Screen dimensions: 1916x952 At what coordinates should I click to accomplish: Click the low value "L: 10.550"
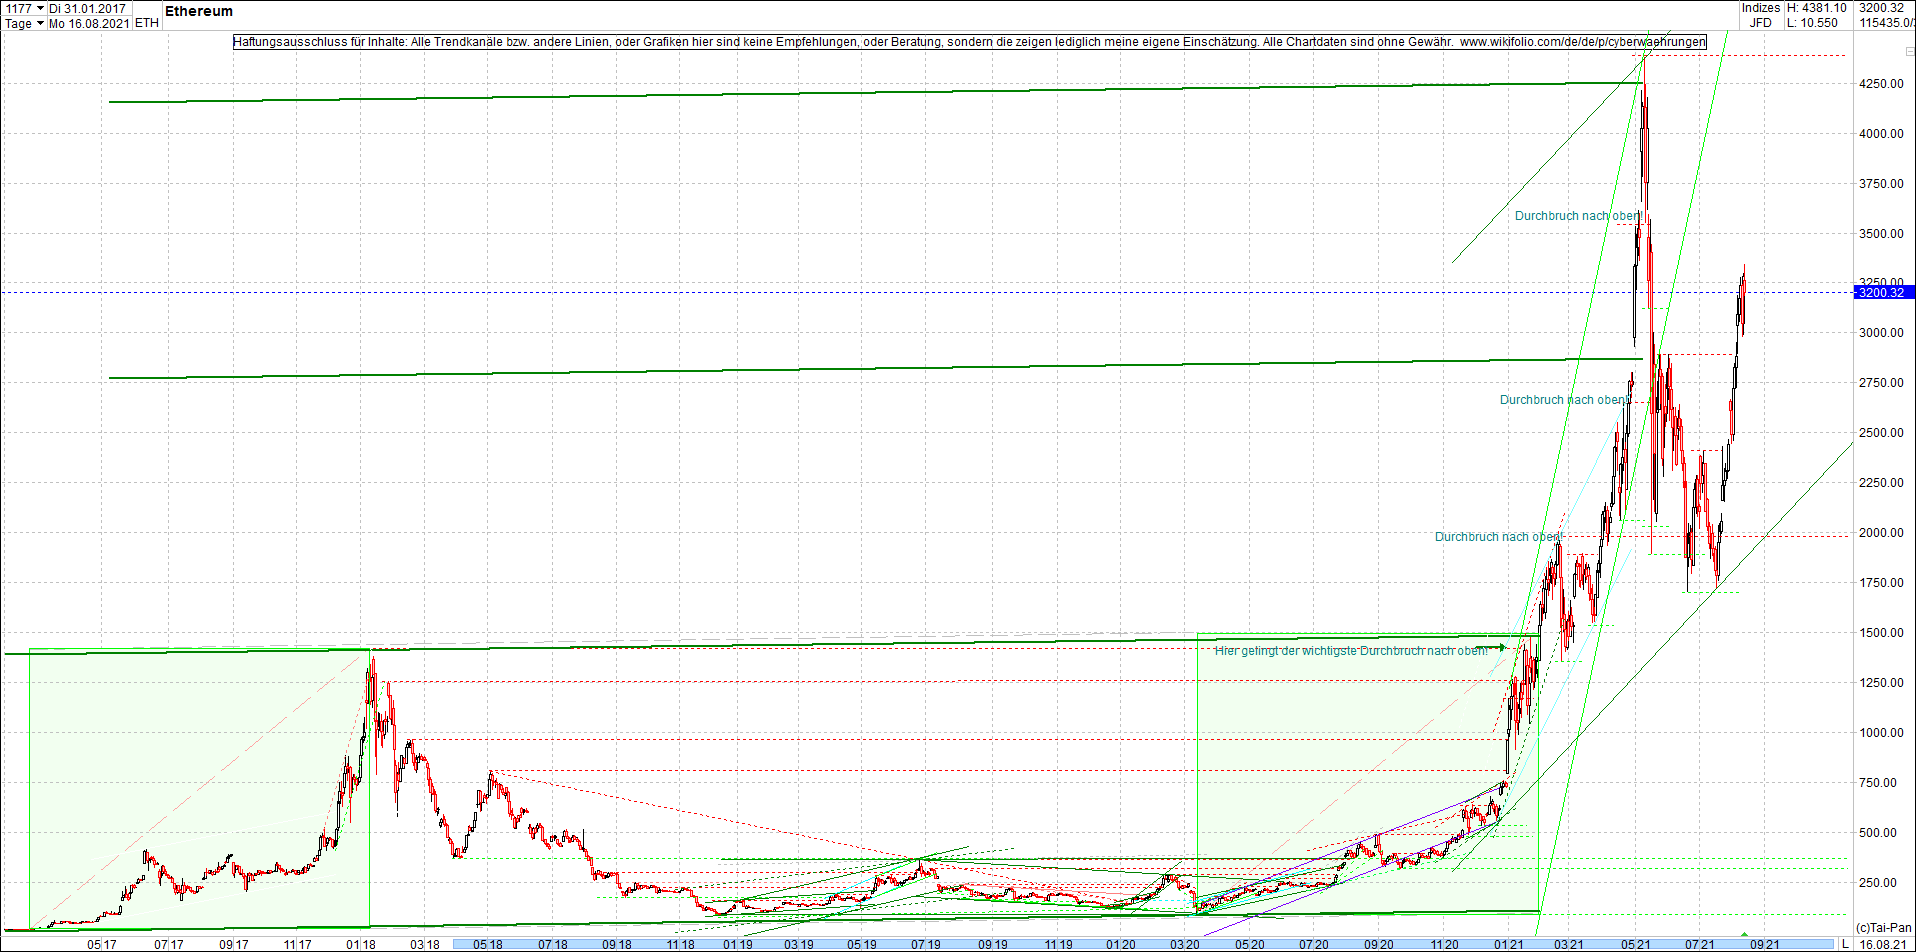[x=1813, y=23]
